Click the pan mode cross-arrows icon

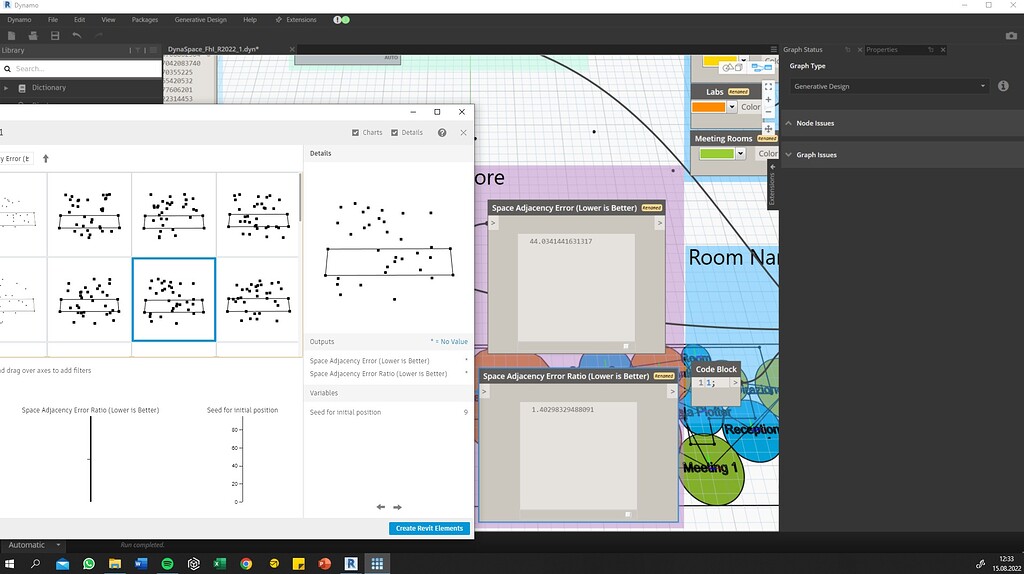tap(768, 129)
